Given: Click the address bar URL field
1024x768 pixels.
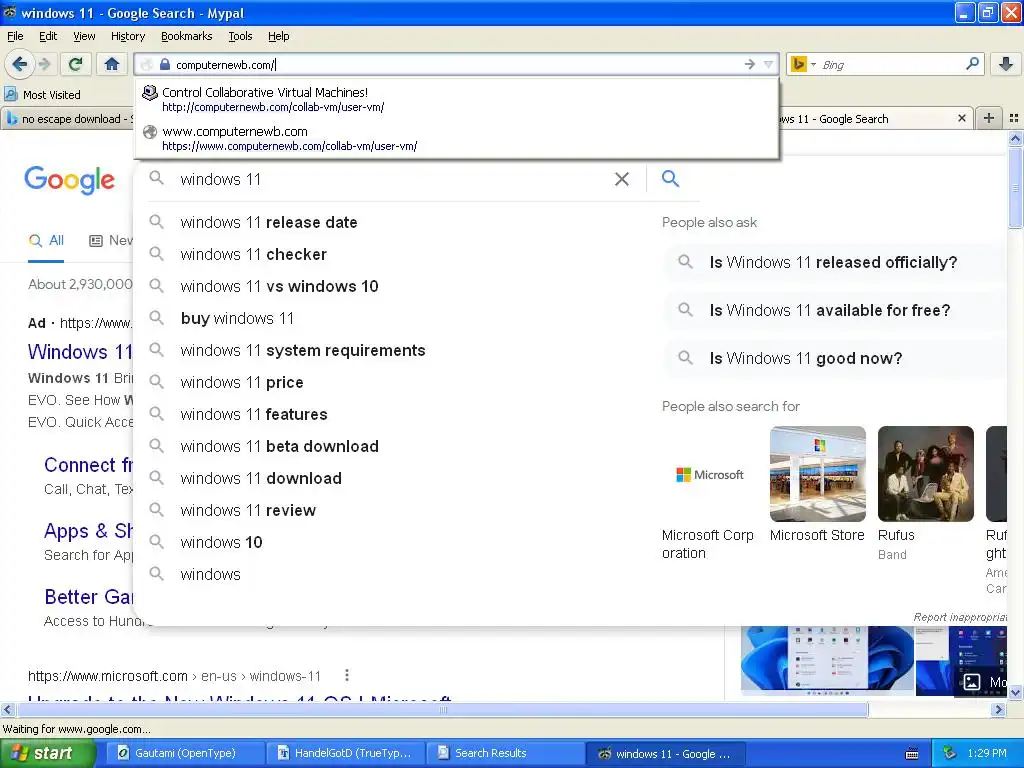Looking at the screenshot, I should (x=457, y=65).
